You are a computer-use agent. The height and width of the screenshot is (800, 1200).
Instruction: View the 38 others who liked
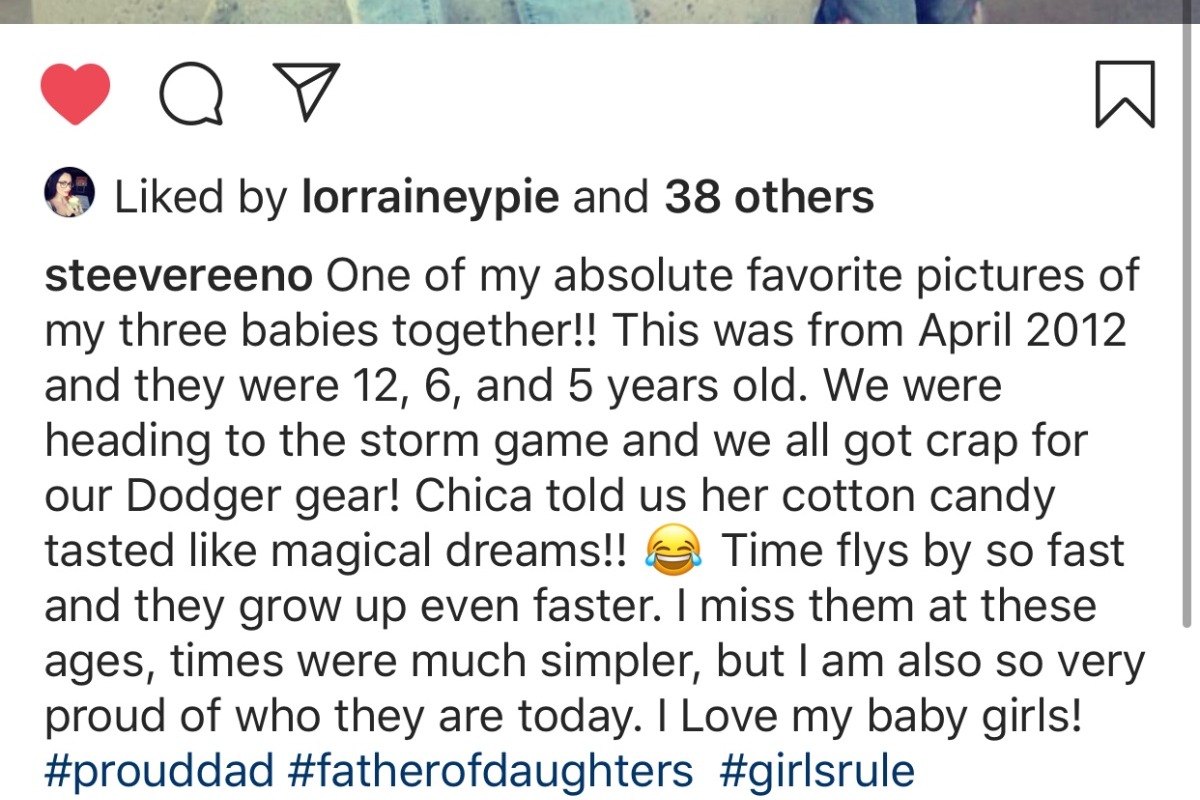[x=769, y=197]
